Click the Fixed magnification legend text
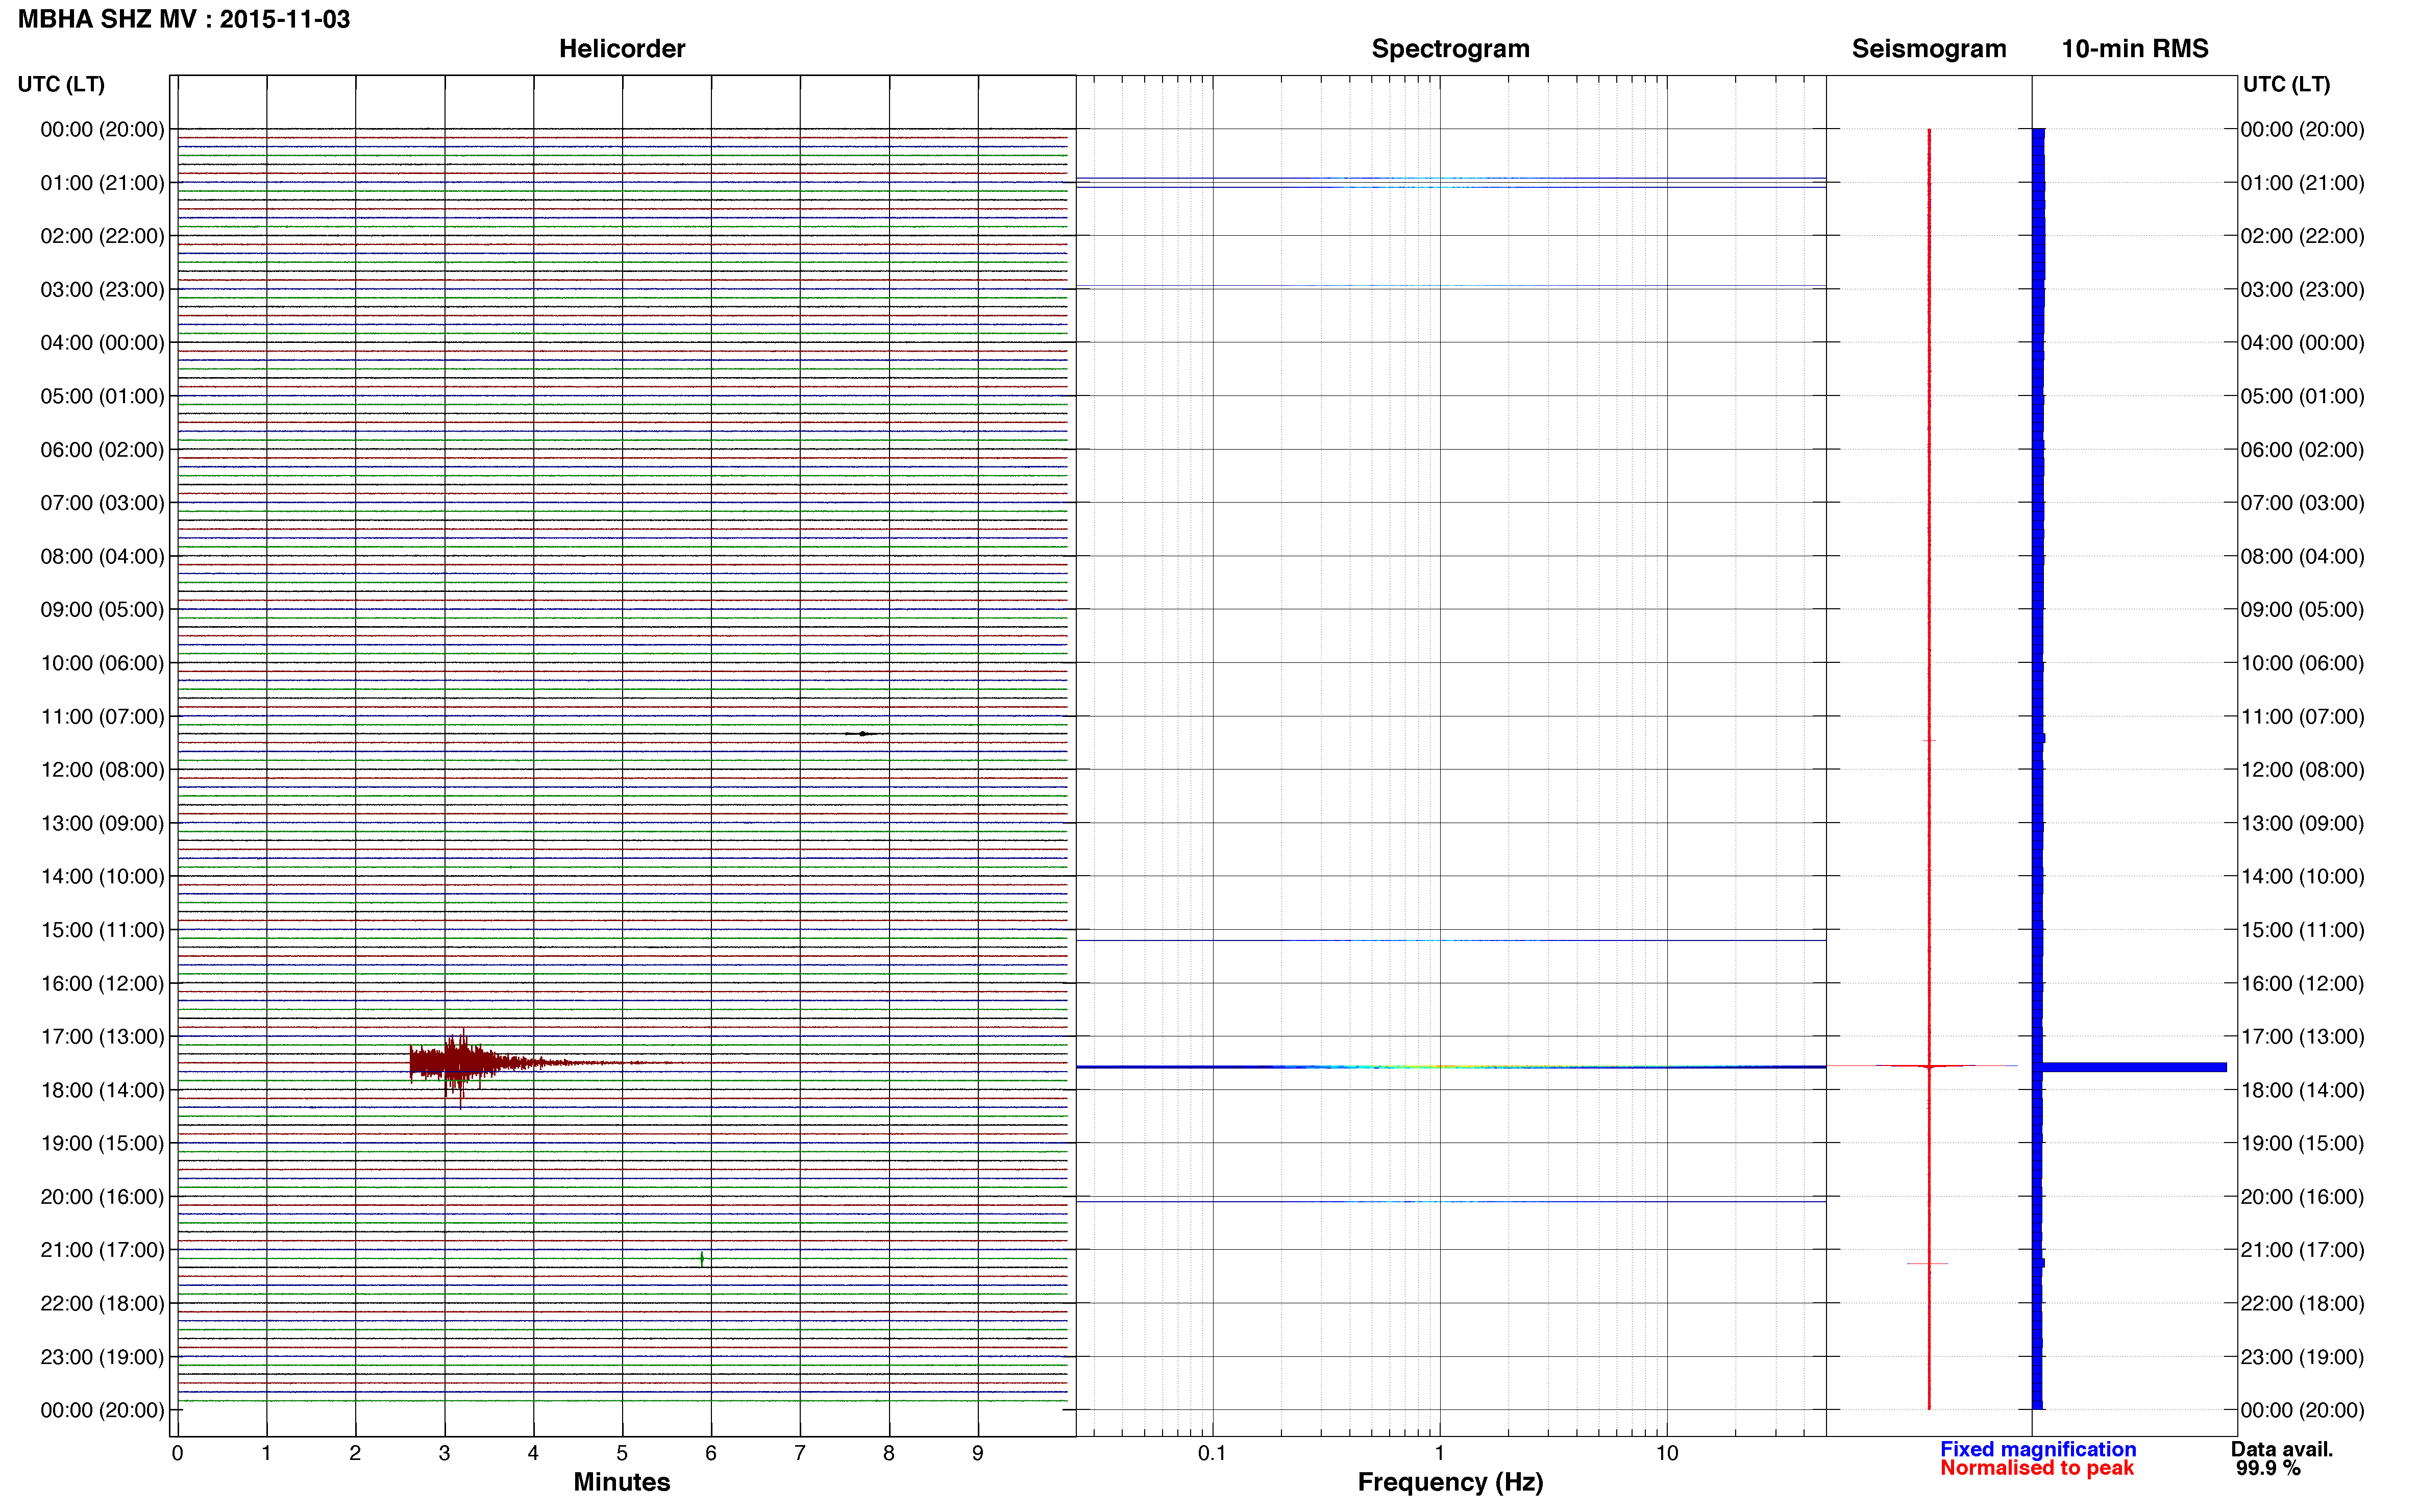Viewport: 2419px width, 1512px height. 2038,1449
